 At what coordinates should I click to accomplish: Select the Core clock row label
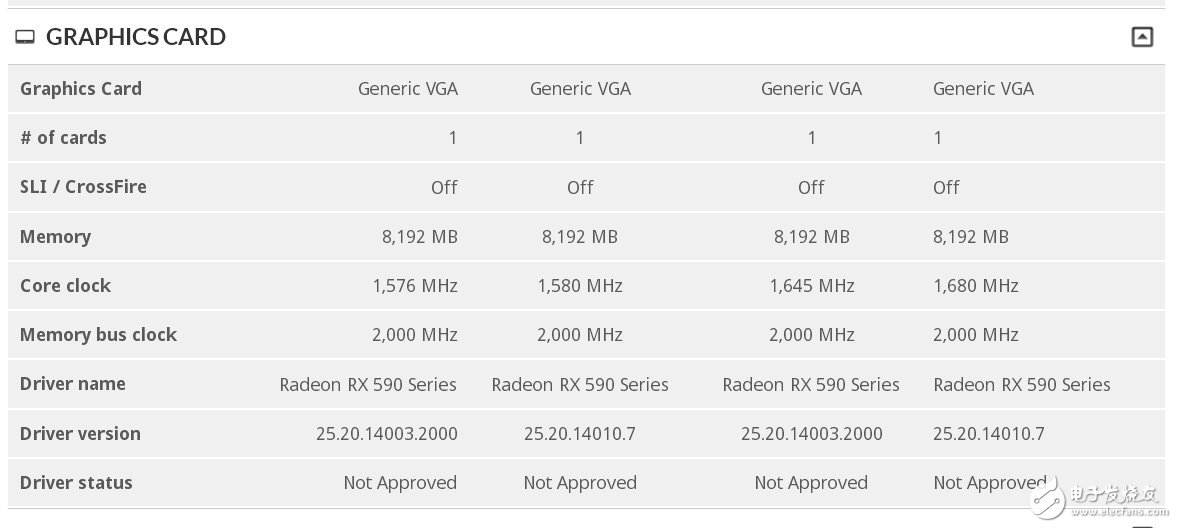pos(65,286)
